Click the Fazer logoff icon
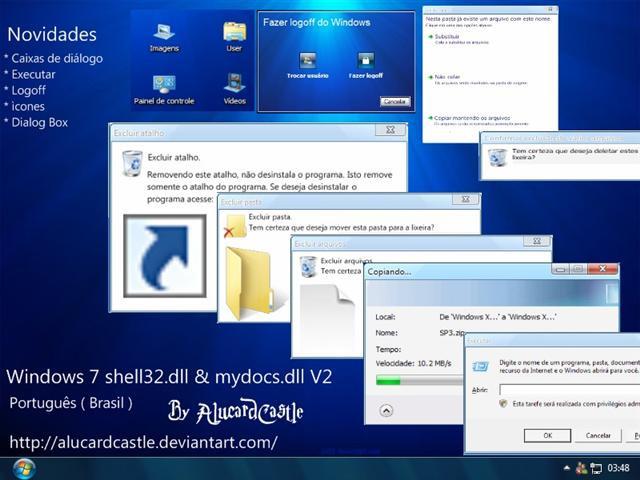Image resolution: width=640 pixels, height=480 pixels. [366, 60]
